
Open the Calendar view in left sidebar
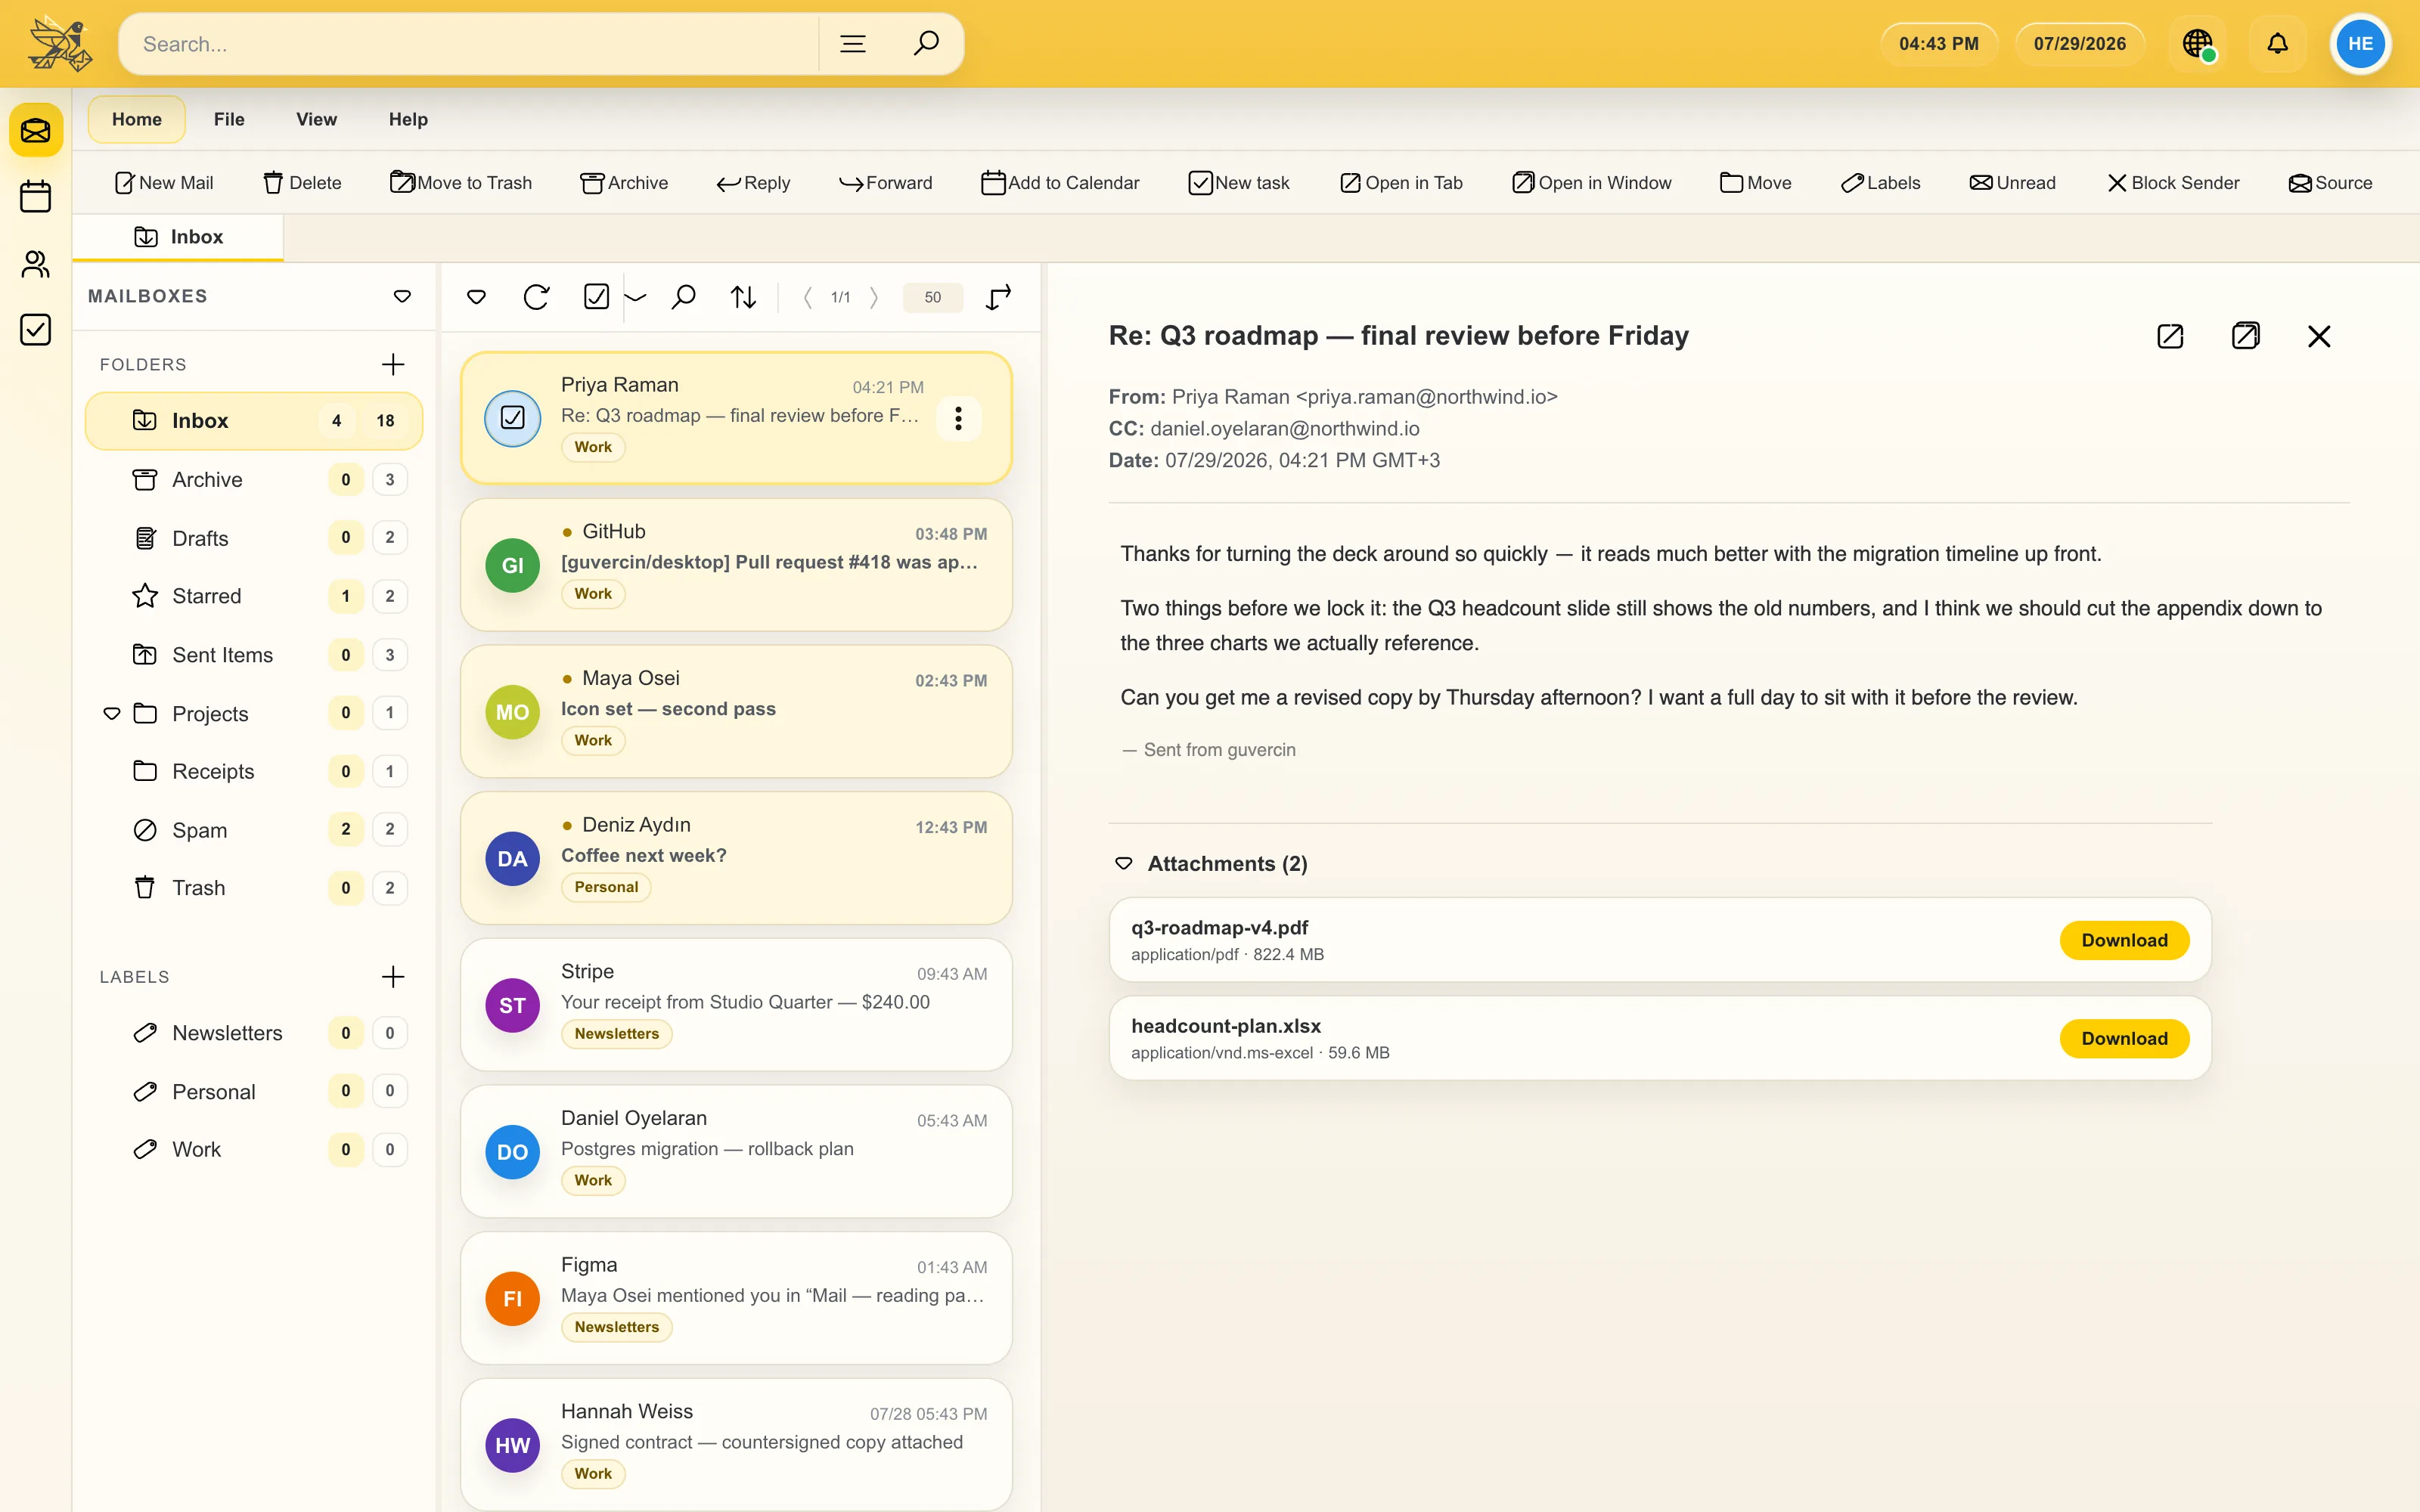click(x=36, y=196)
